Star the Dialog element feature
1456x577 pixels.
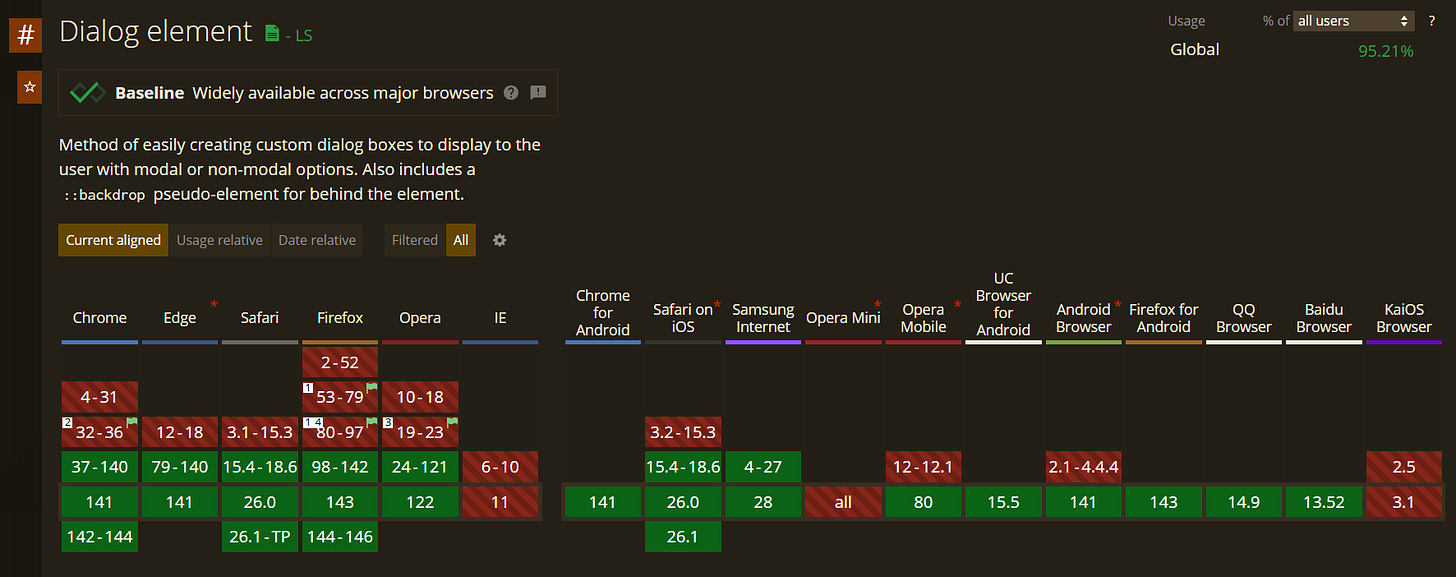tap(29, 88)
